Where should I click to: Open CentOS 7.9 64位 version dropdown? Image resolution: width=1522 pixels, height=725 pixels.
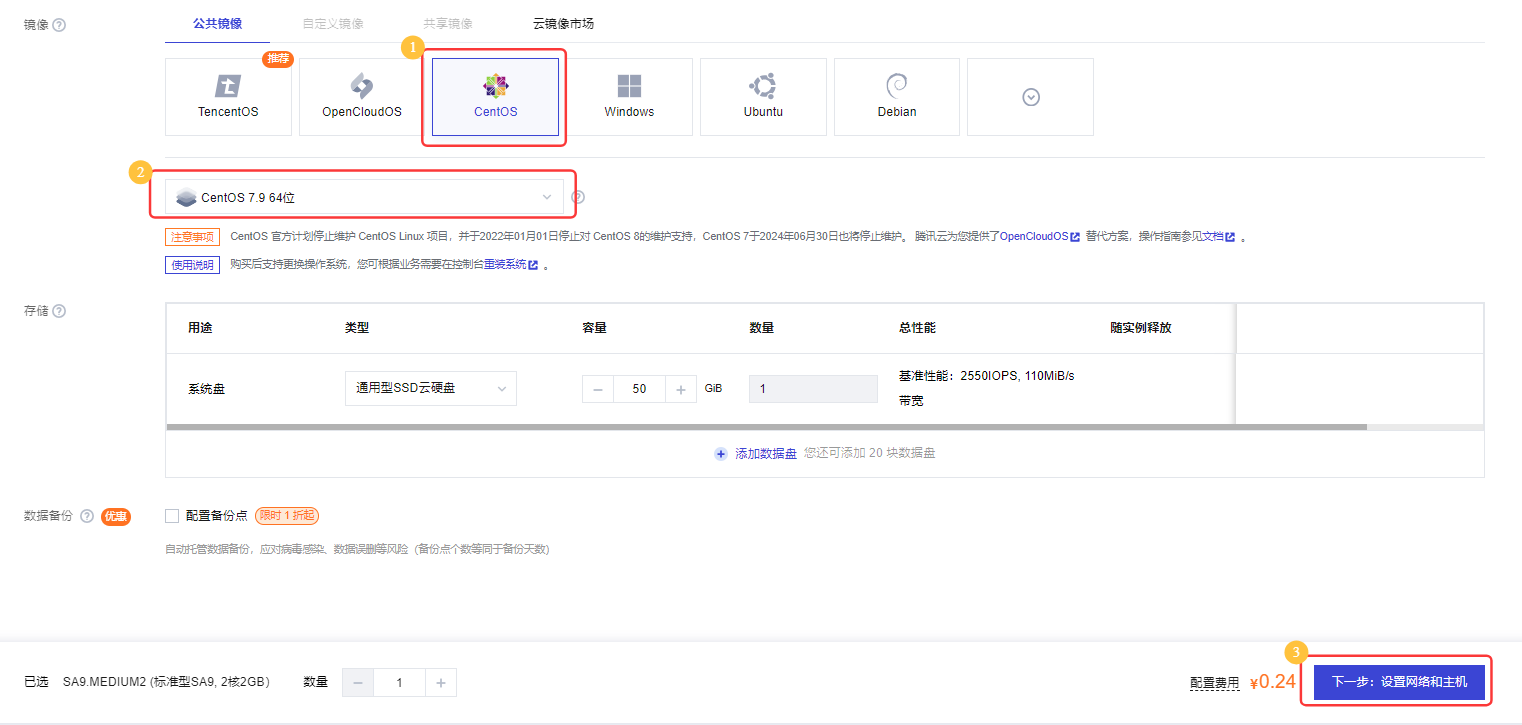tap(364, 197)
